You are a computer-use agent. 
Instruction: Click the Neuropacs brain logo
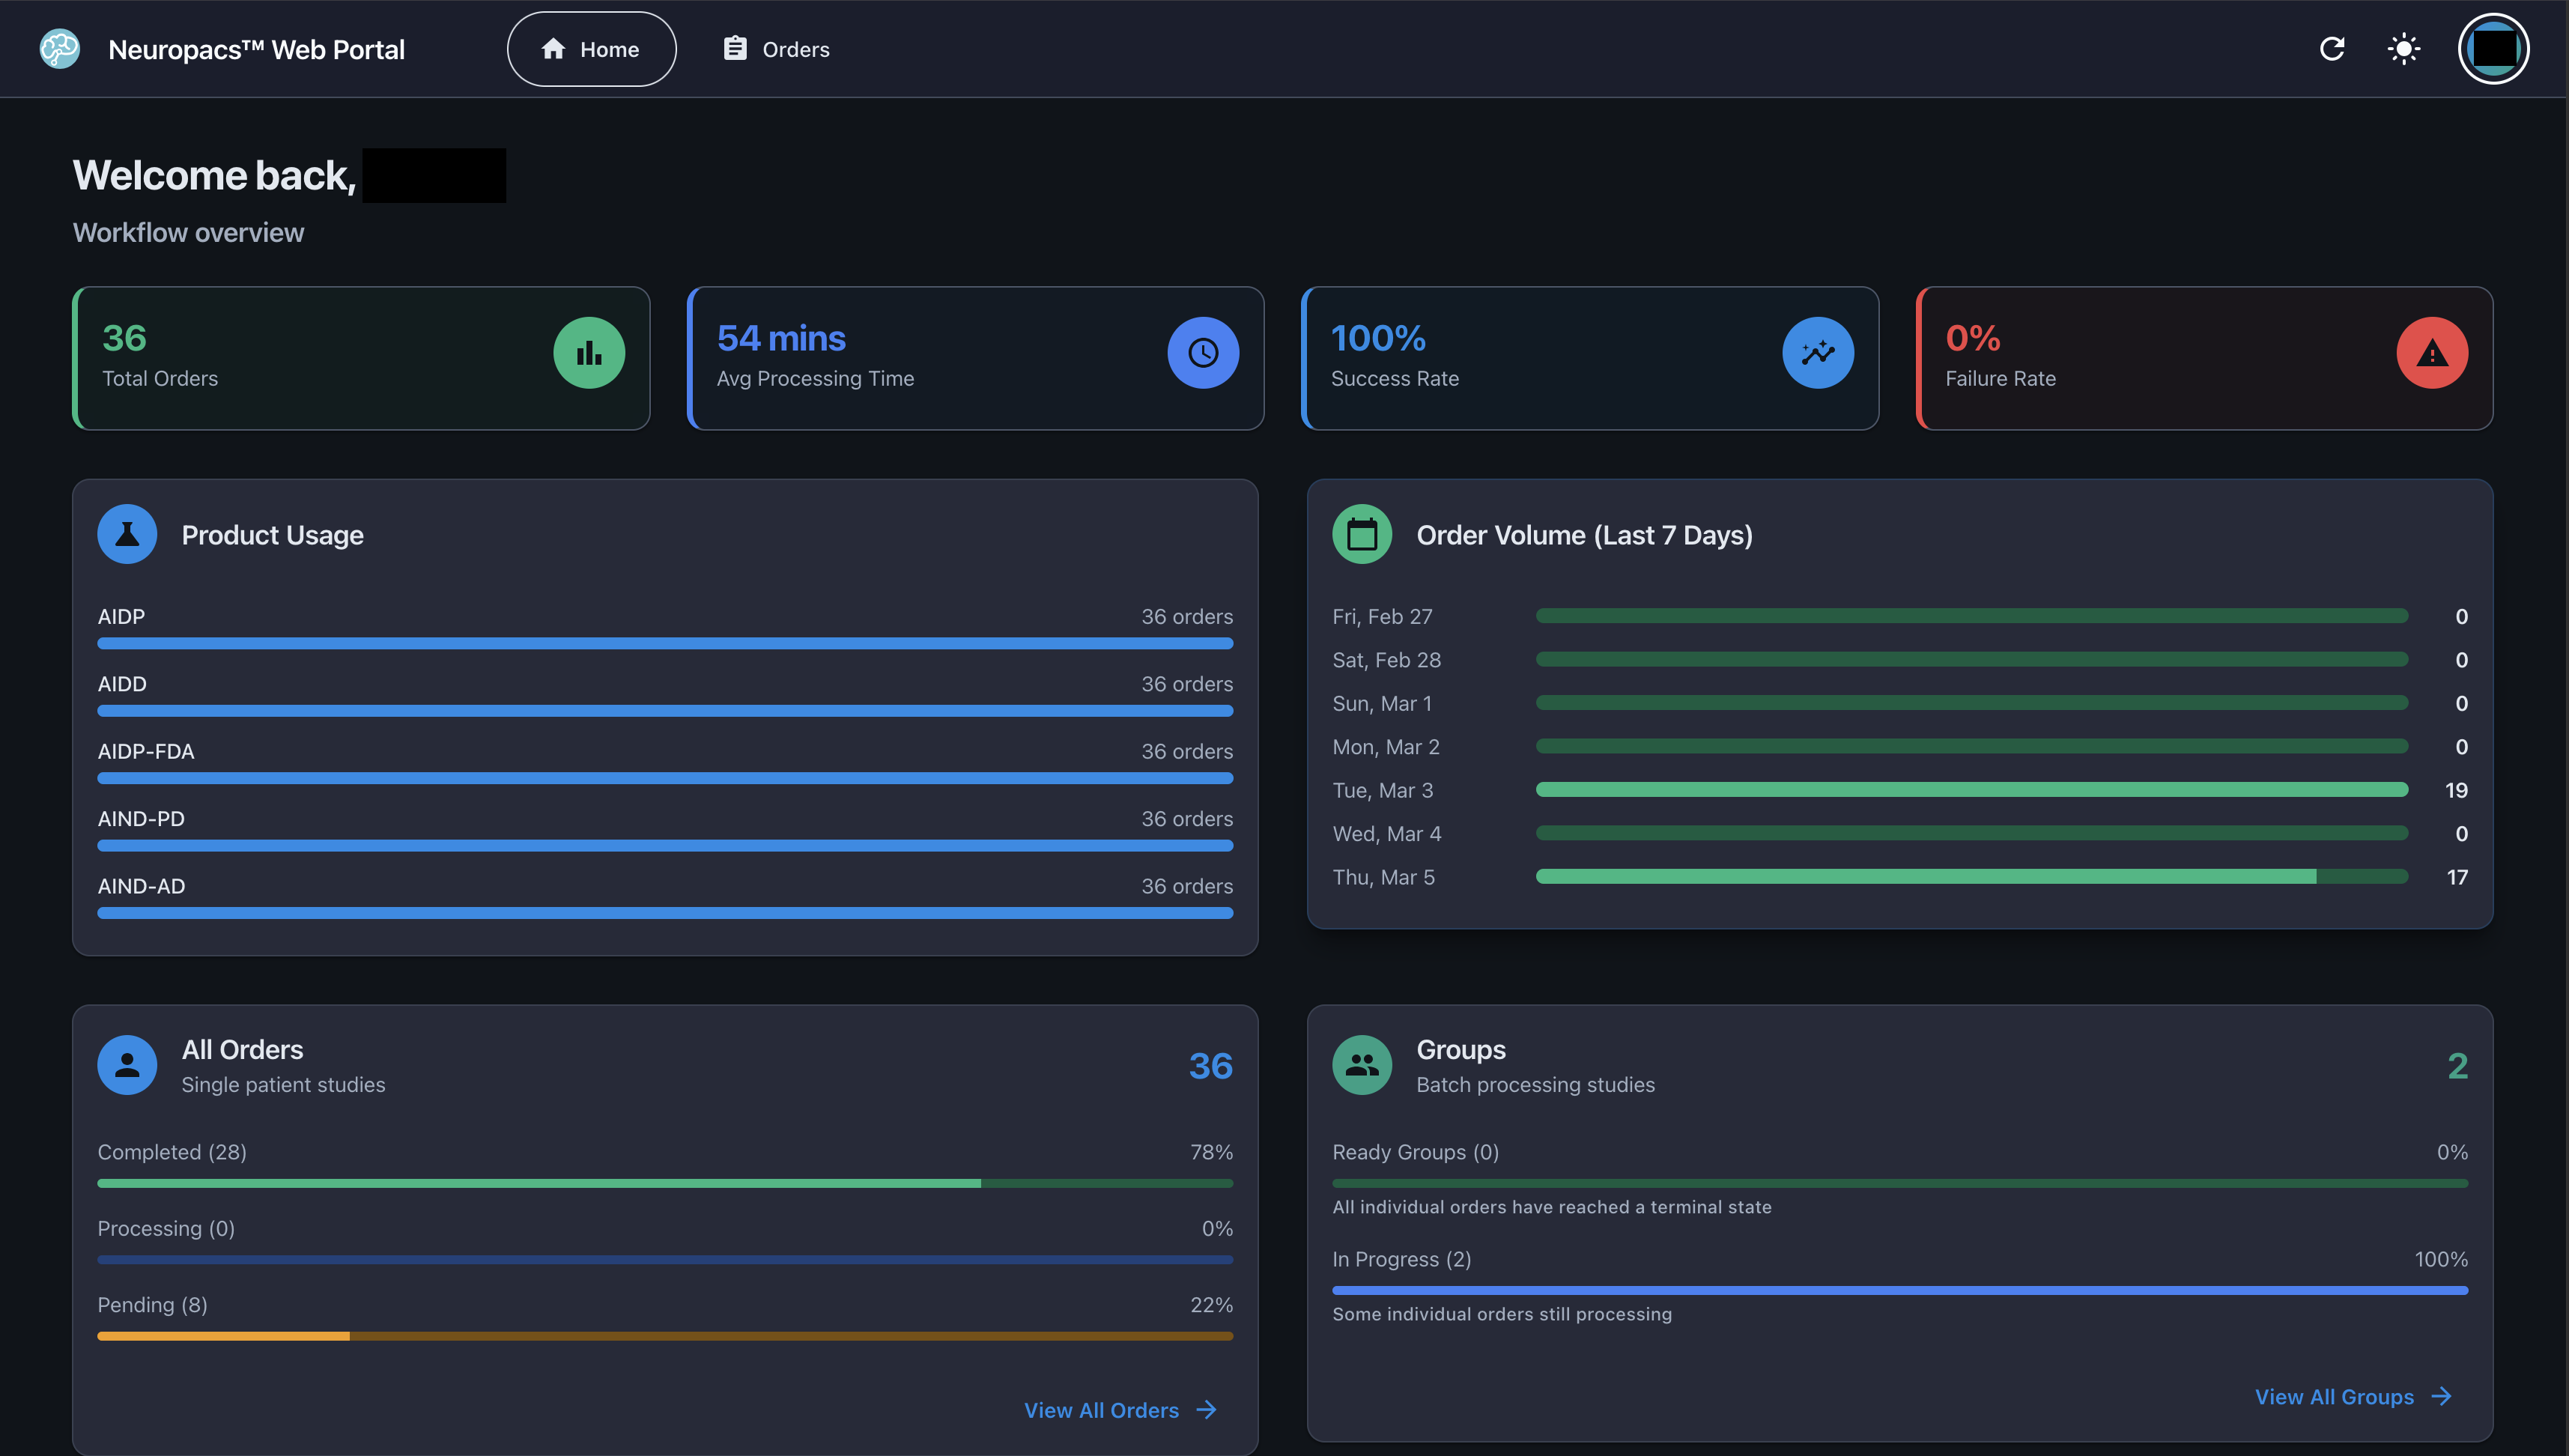pyautogui.click(x=59, y=48)
